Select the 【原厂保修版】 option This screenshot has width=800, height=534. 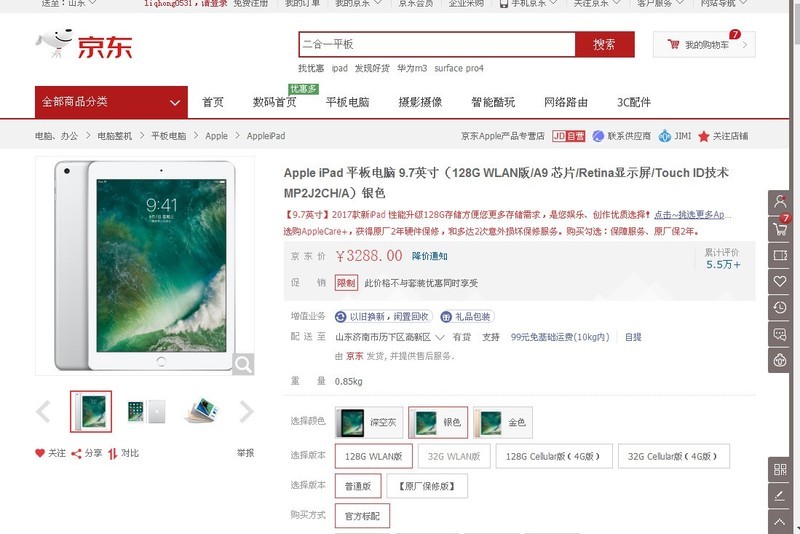click(427, 486)
